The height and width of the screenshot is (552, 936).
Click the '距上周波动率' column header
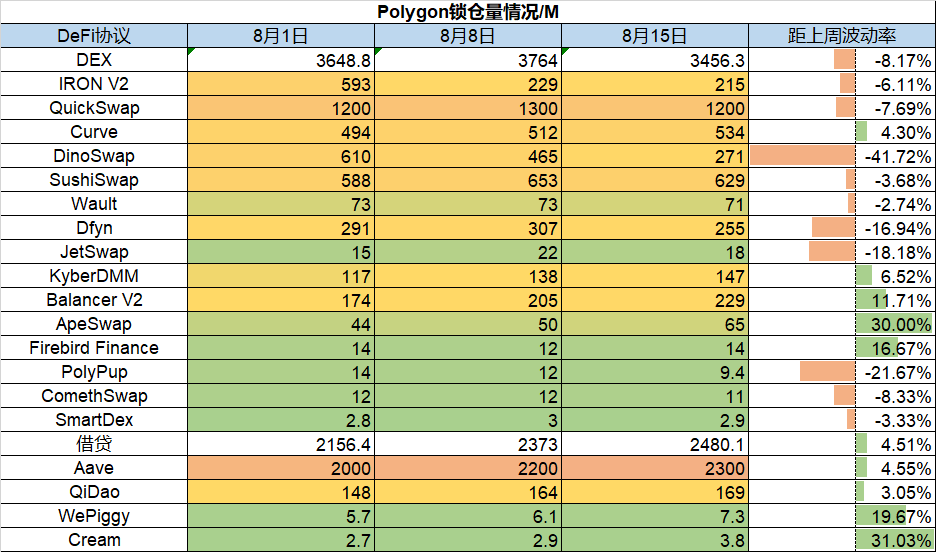[x=842, y=36]
